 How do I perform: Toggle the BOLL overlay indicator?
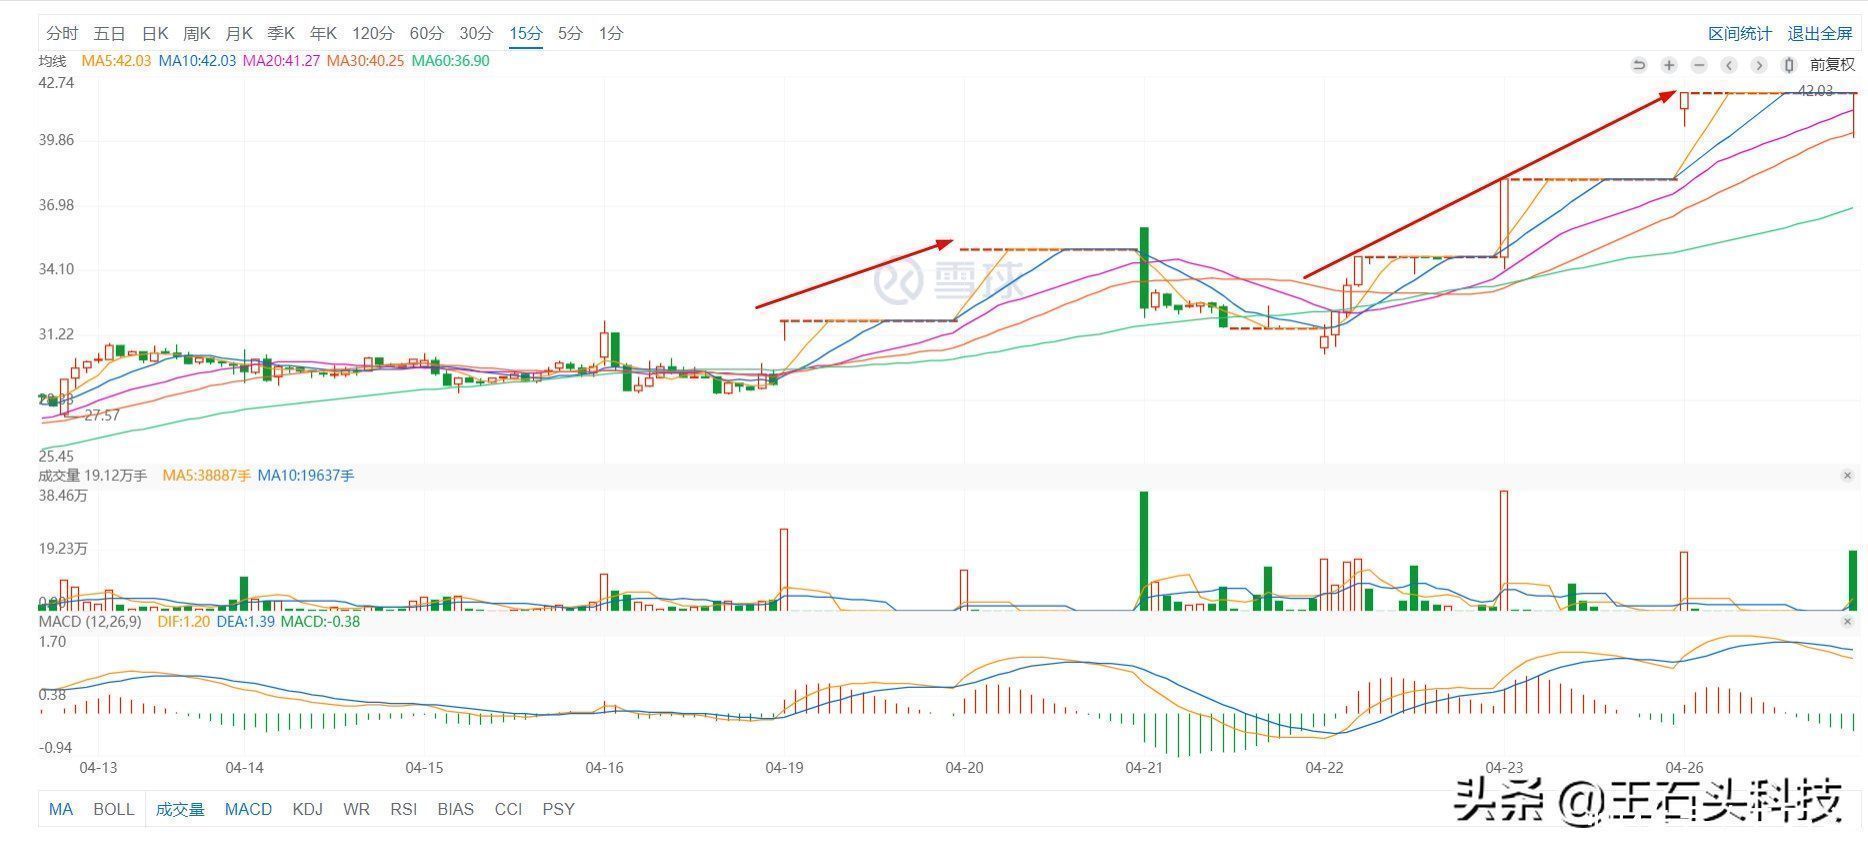coord(114,809)
